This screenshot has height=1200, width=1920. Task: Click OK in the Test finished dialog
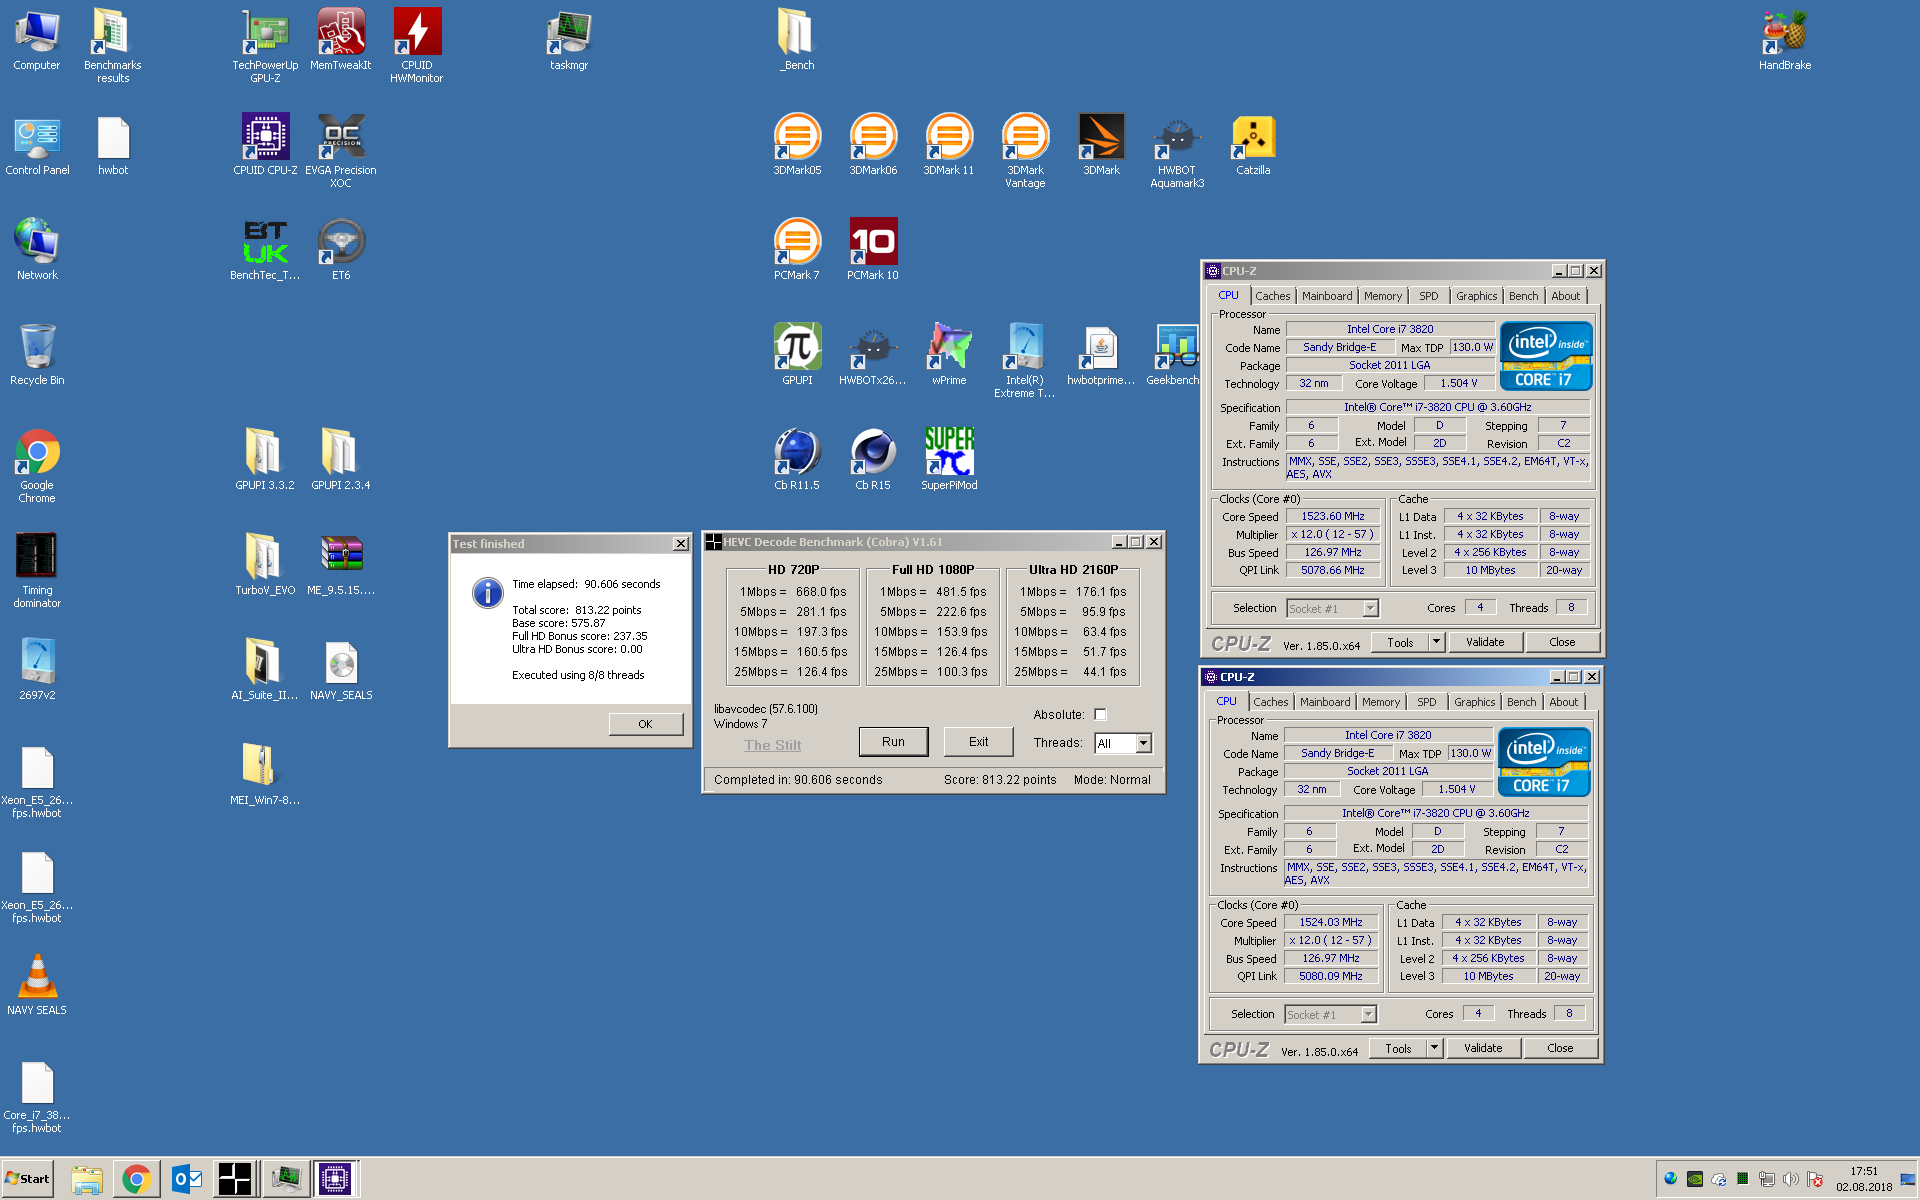[x=645, y=724]
